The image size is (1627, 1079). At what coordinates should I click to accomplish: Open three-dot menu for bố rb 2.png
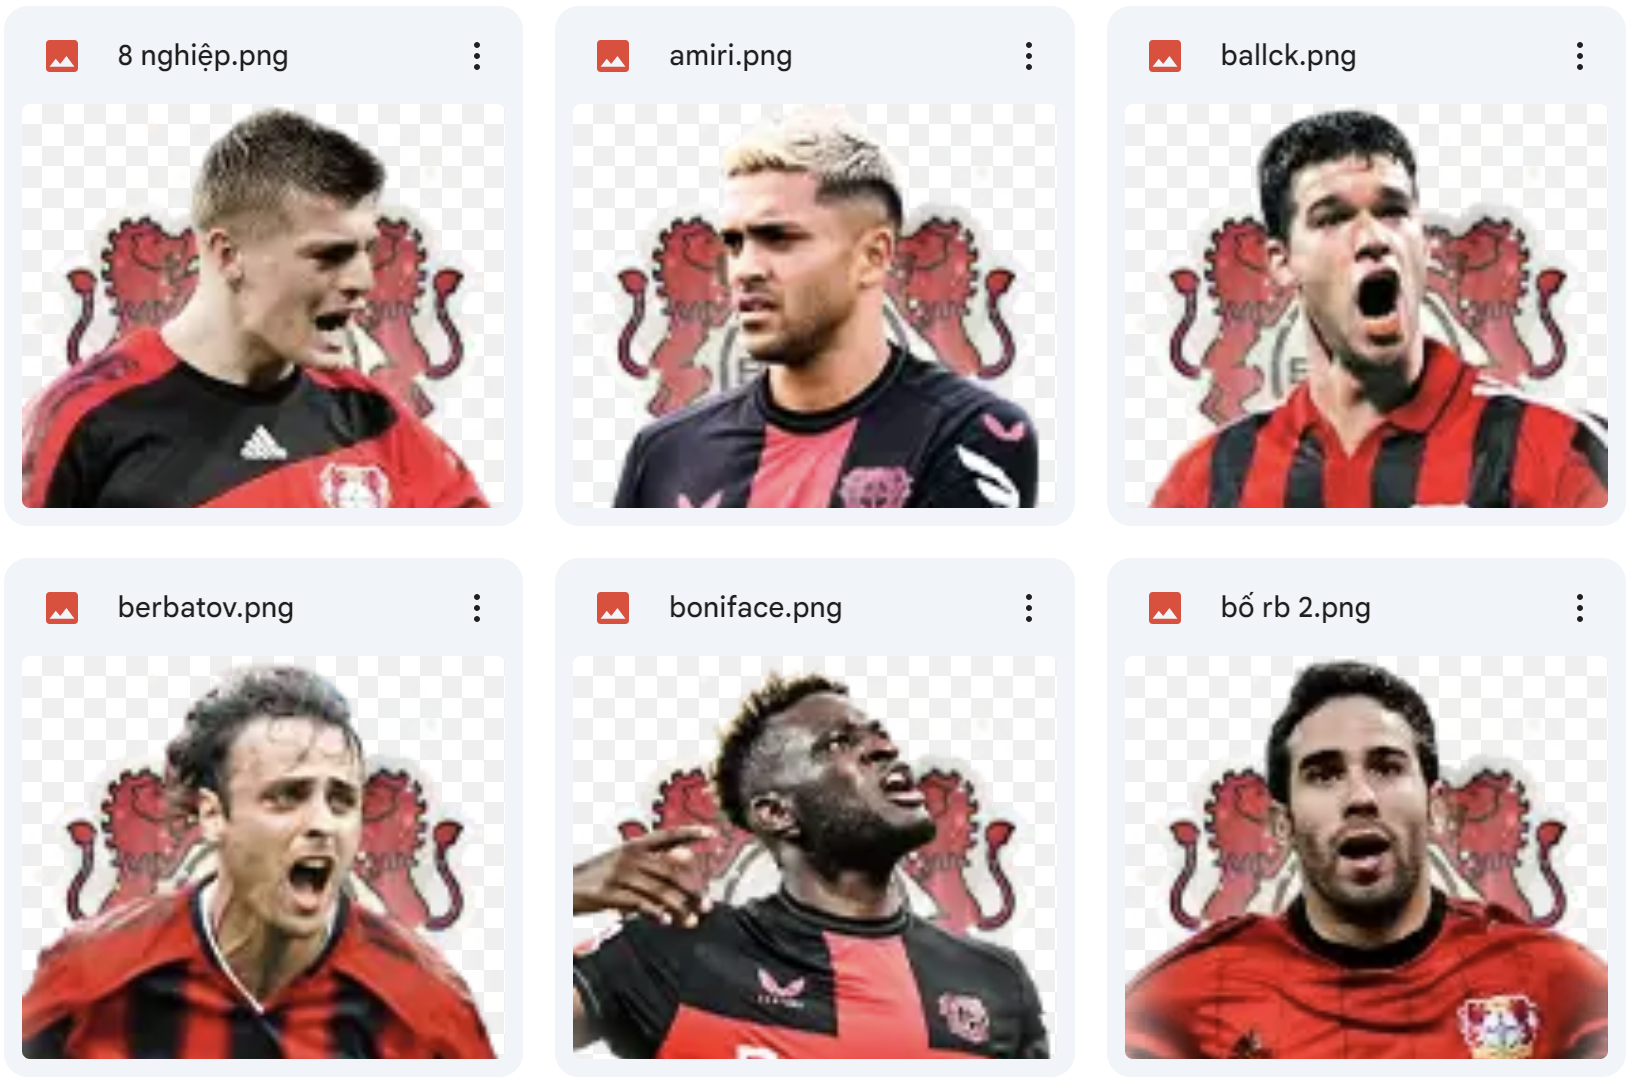coord(1580,608)
